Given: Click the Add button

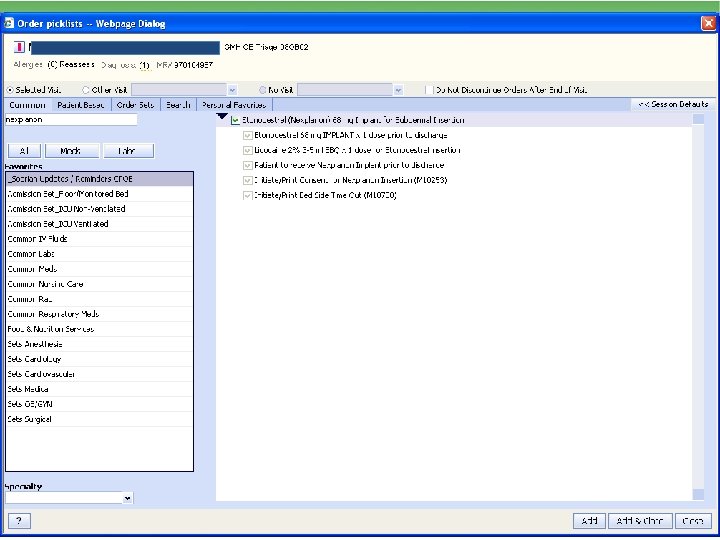Looking at the screenshot, I should 590,521.
